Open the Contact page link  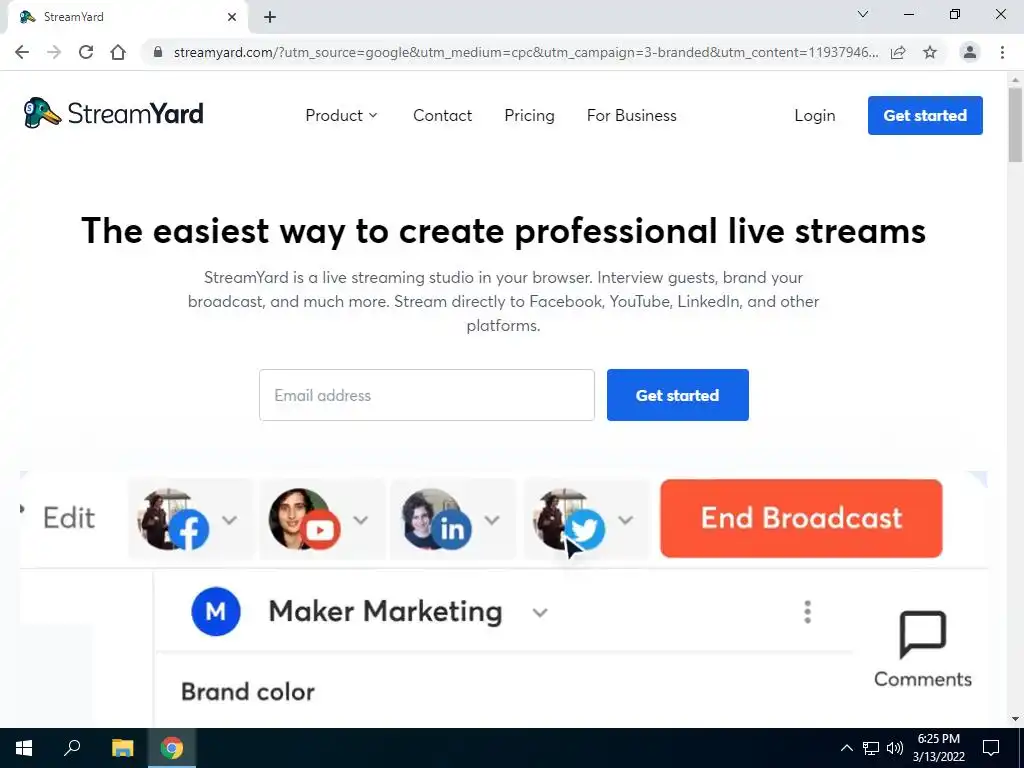442,116
